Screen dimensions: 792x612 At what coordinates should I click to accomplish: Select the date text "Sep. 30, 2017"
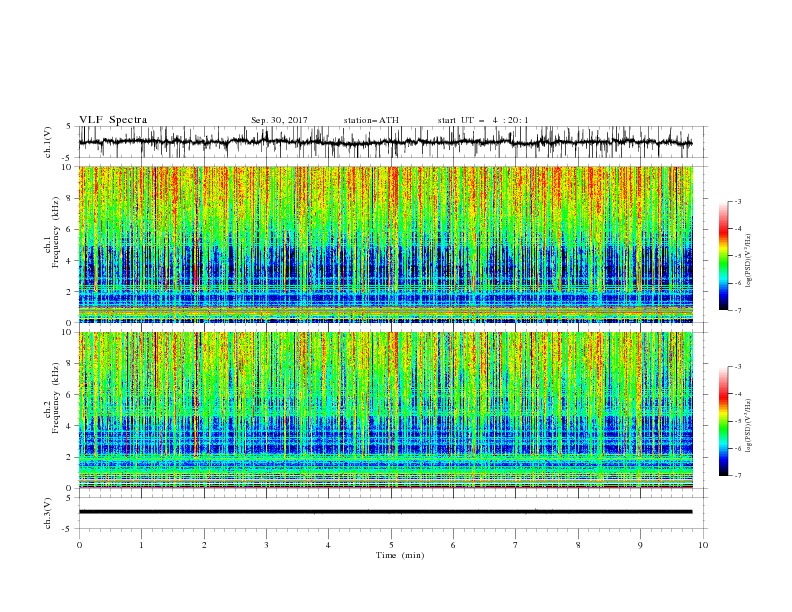tap(279, 120)
